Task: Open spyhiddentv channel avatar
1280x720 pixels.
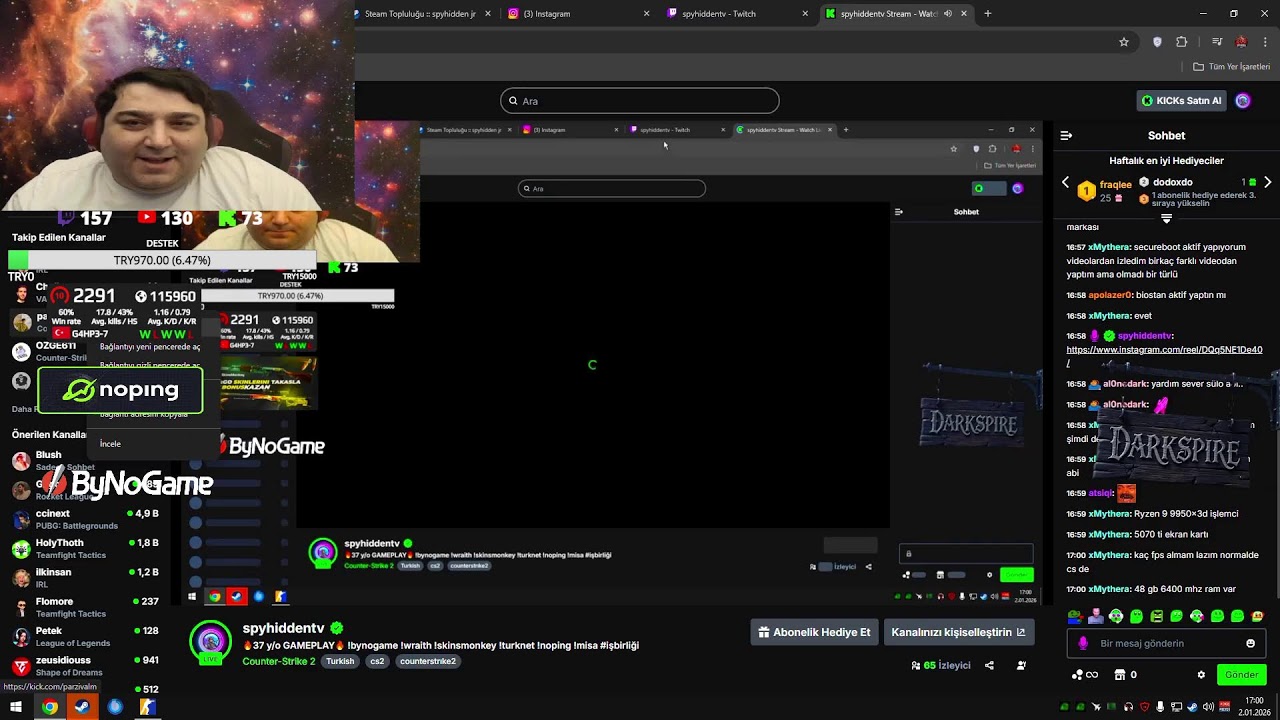Action: coord(210,641)
